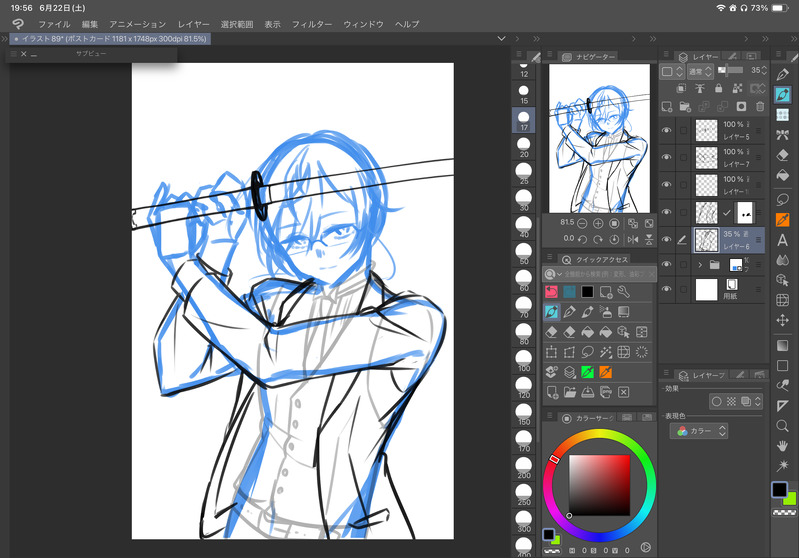Screen dimensions: 799x558
Task: Click the Create layer mask icon
Action: (741, 106)
